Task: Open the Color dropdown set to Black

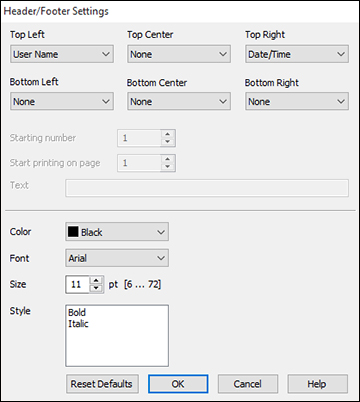Action: tap(117, 232)
